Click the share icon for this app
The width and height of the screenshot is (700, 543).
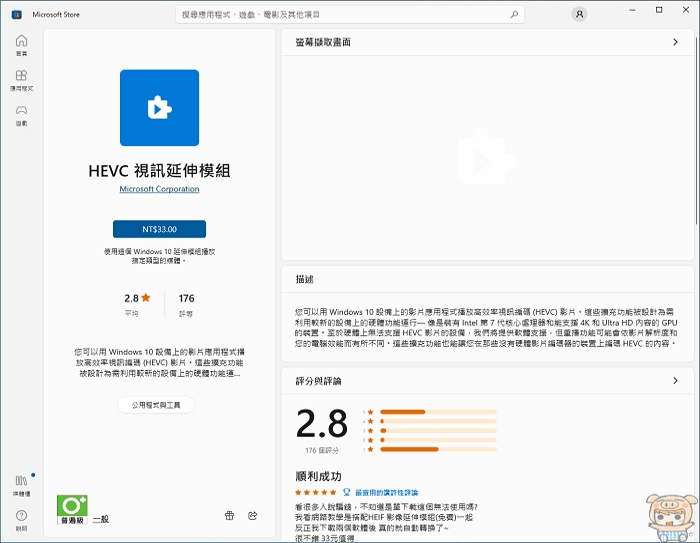[253, 516]
